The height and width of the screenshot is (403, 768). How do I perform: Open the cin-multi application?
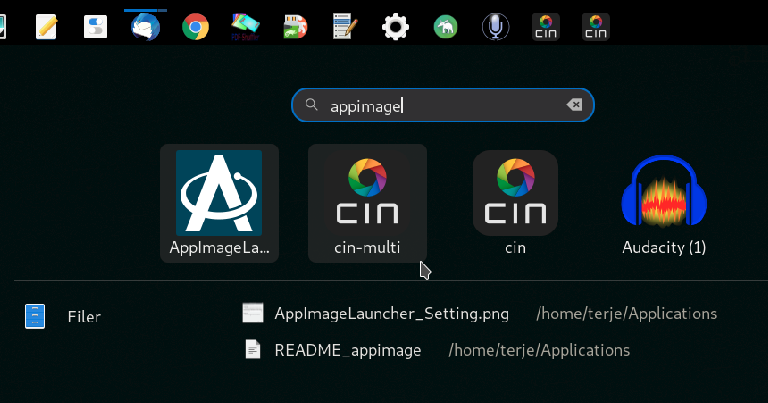click(x=367, y=203)
